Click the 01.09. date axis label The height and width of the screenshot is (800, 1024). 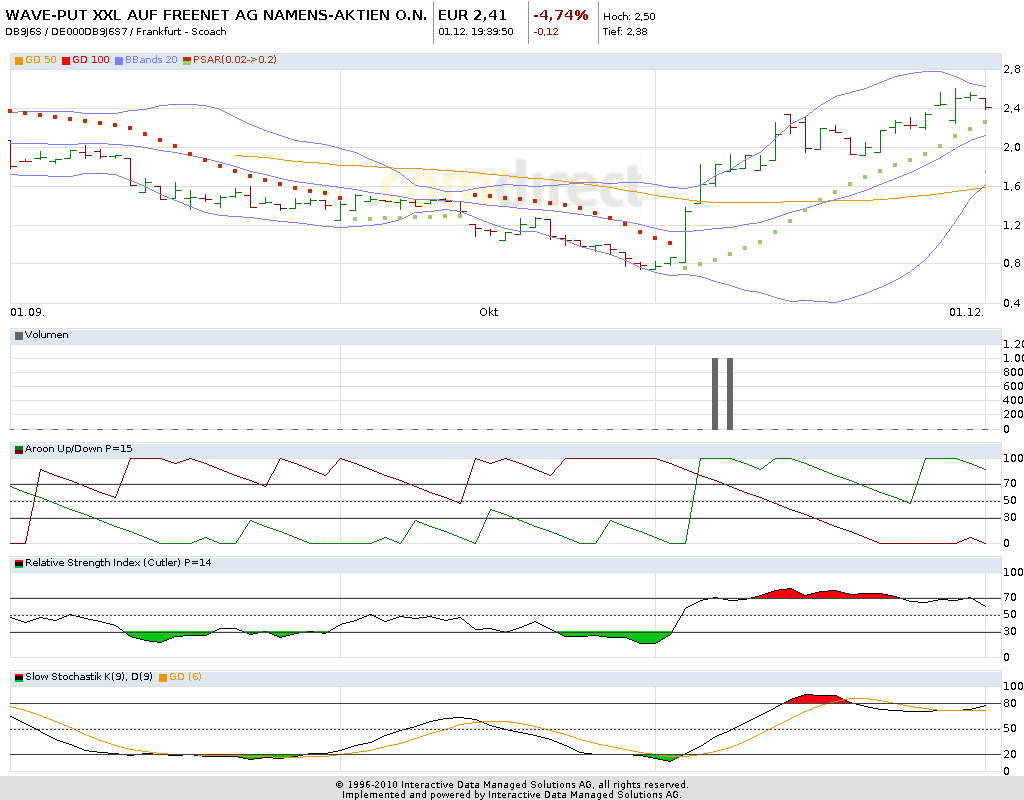click(x=27, y=313)
